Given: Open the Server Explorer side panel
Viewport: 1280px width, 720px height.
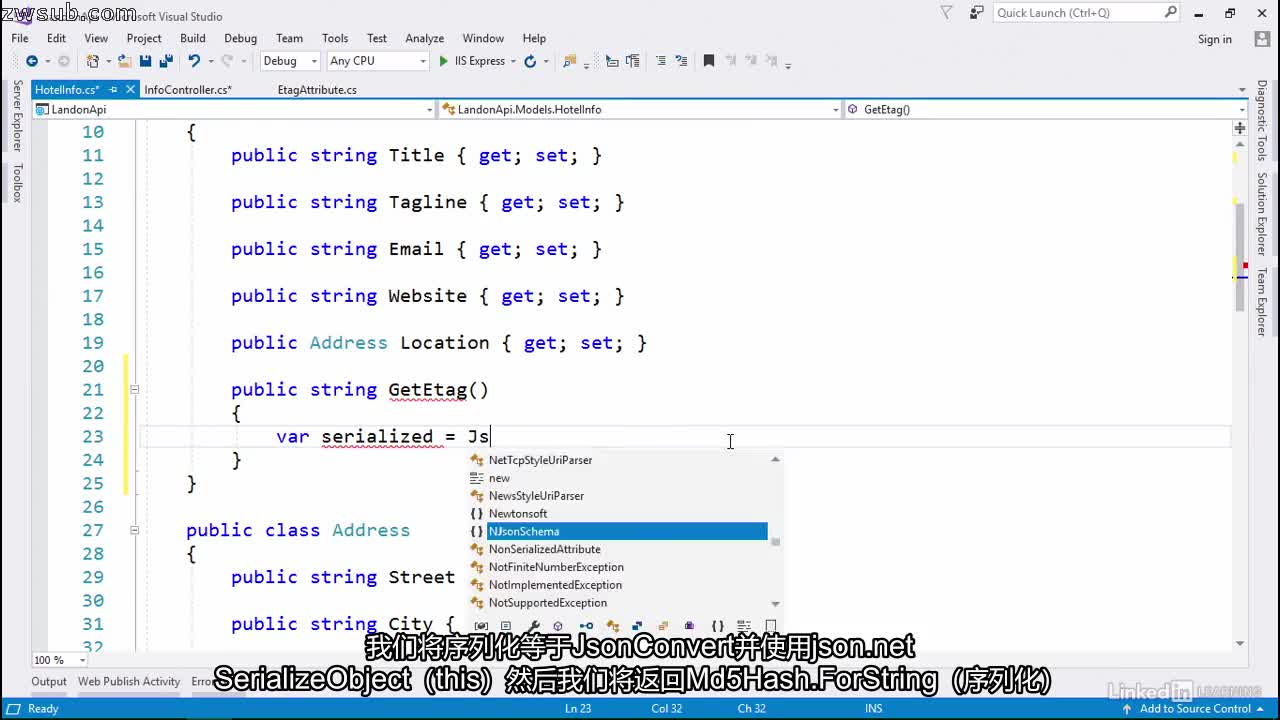Looking at the screenshot, I should [16, 116].
